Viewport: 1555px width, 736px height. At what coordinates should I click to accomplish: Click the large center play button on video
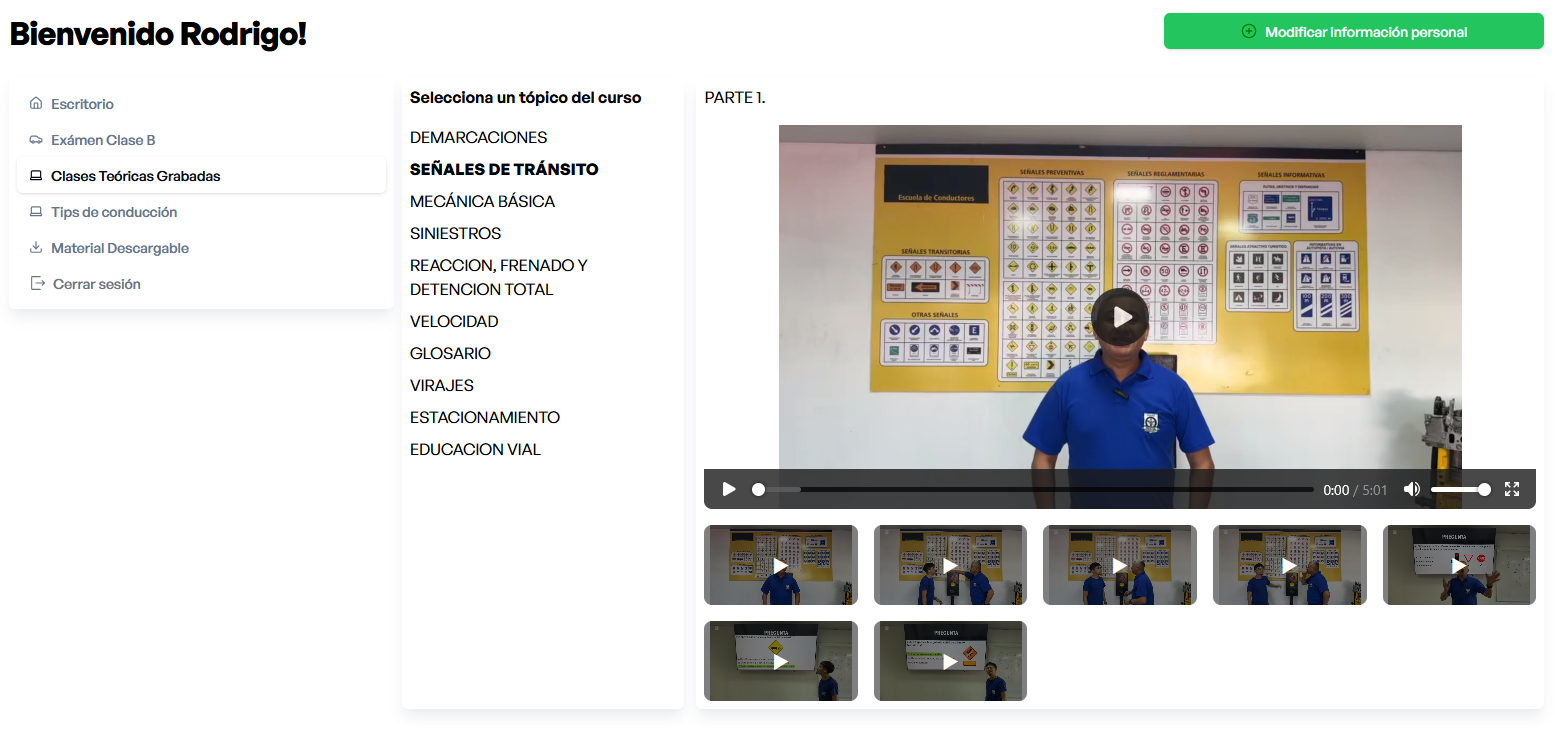click(1120, 317)
